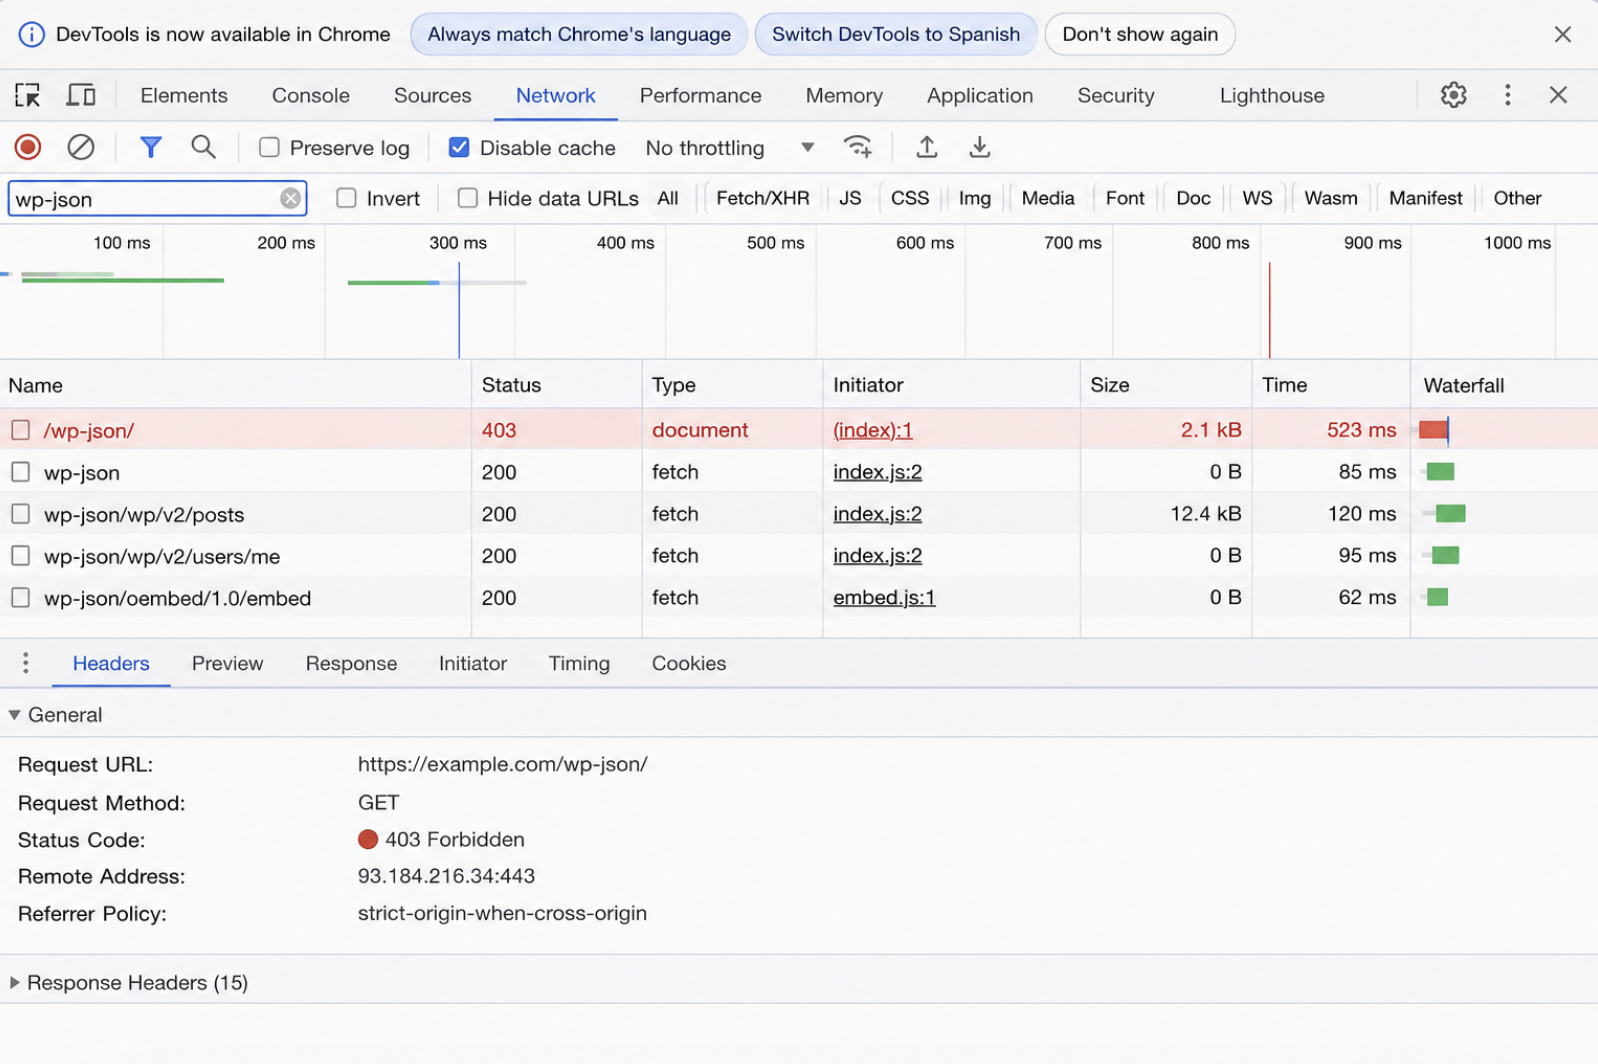Tick the checkbox for /wp-json/ row

coord(20,430)
